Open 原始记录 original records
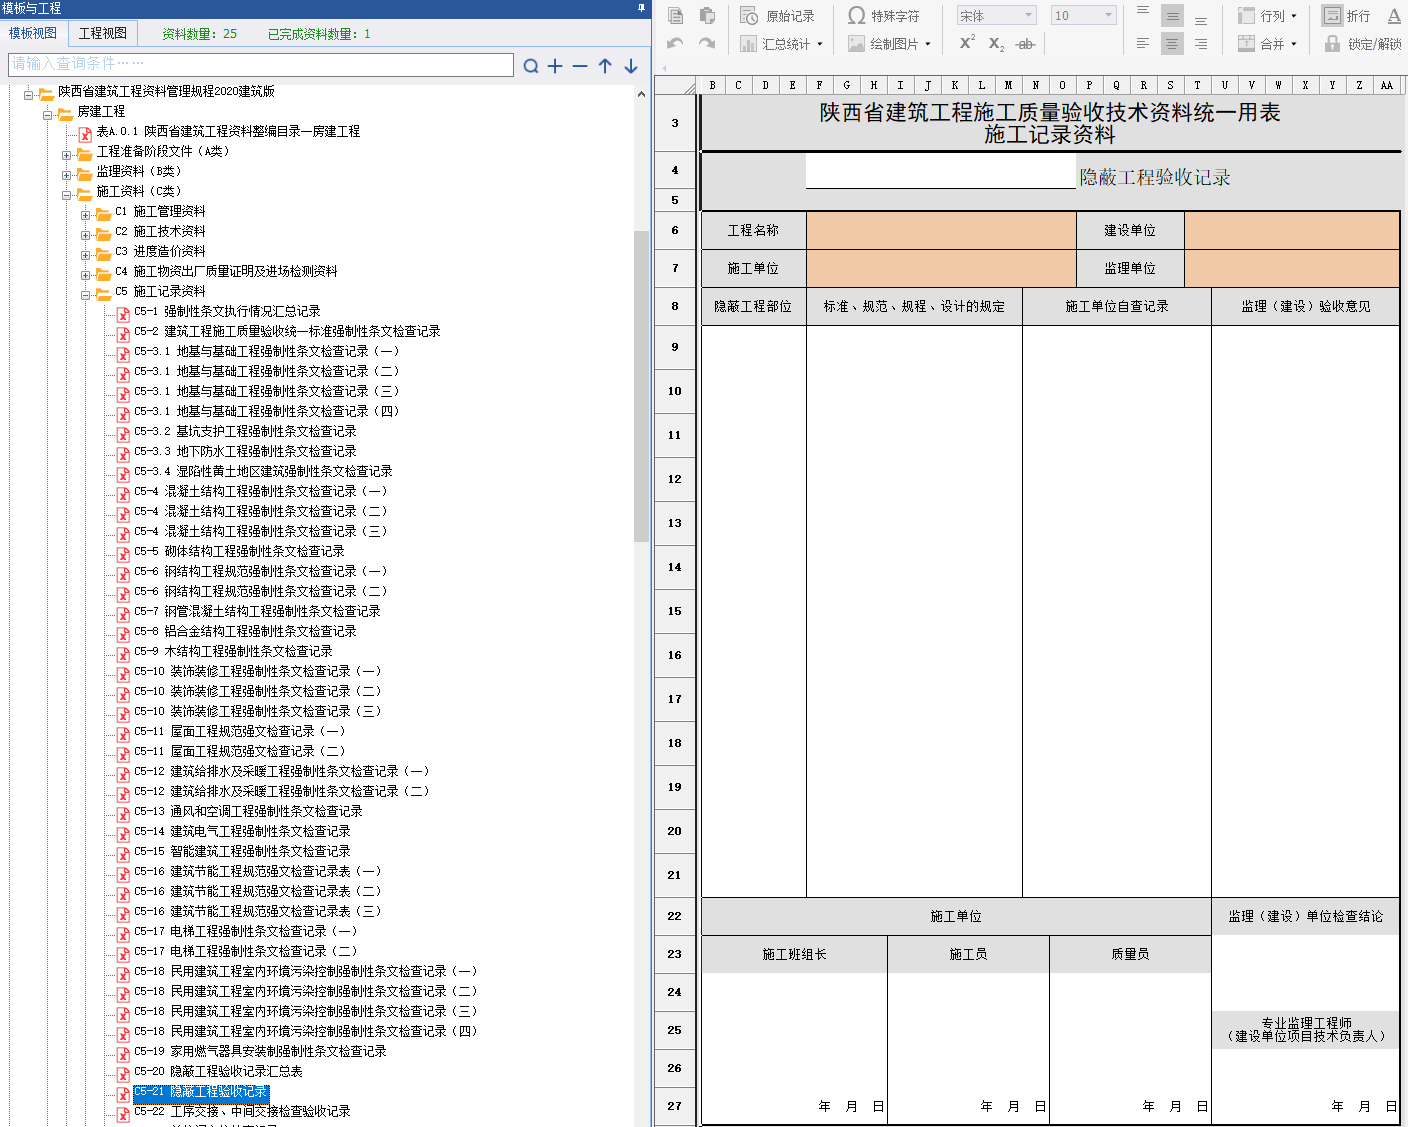The image size is (1408, 1127). pos(778,16)
